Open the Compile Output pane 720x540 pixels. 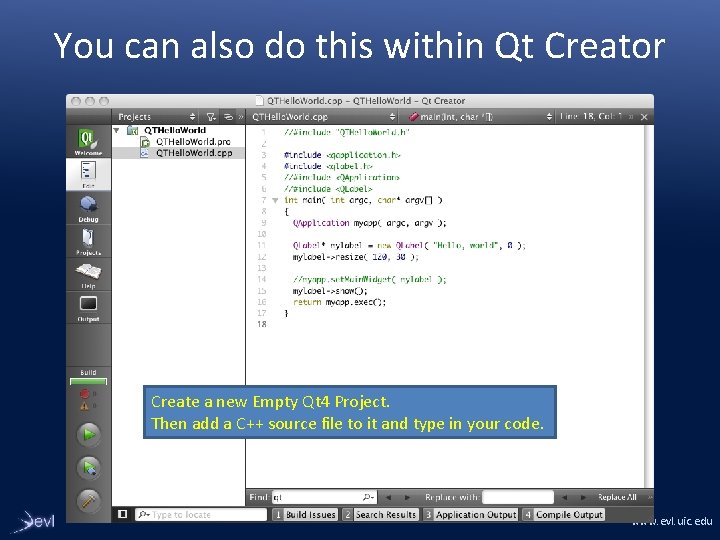pos(563,514)
